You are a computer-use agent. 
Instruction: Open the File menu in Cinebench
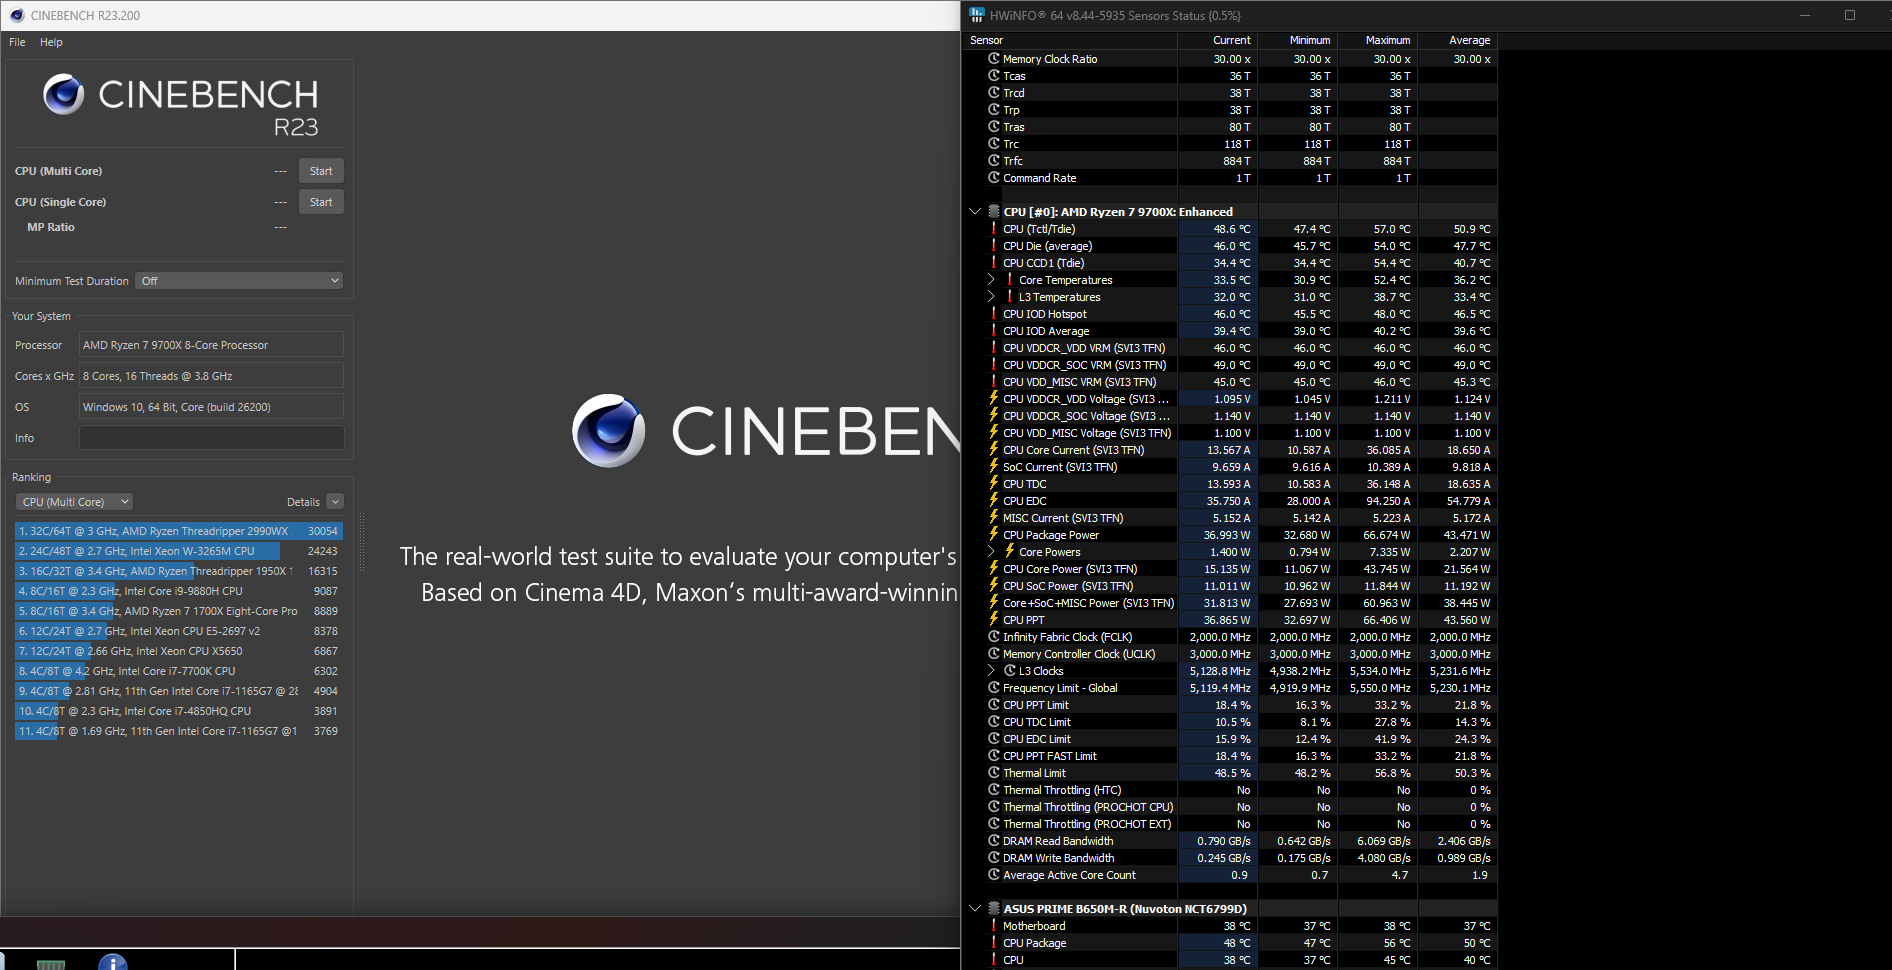(x=17, y=42)
